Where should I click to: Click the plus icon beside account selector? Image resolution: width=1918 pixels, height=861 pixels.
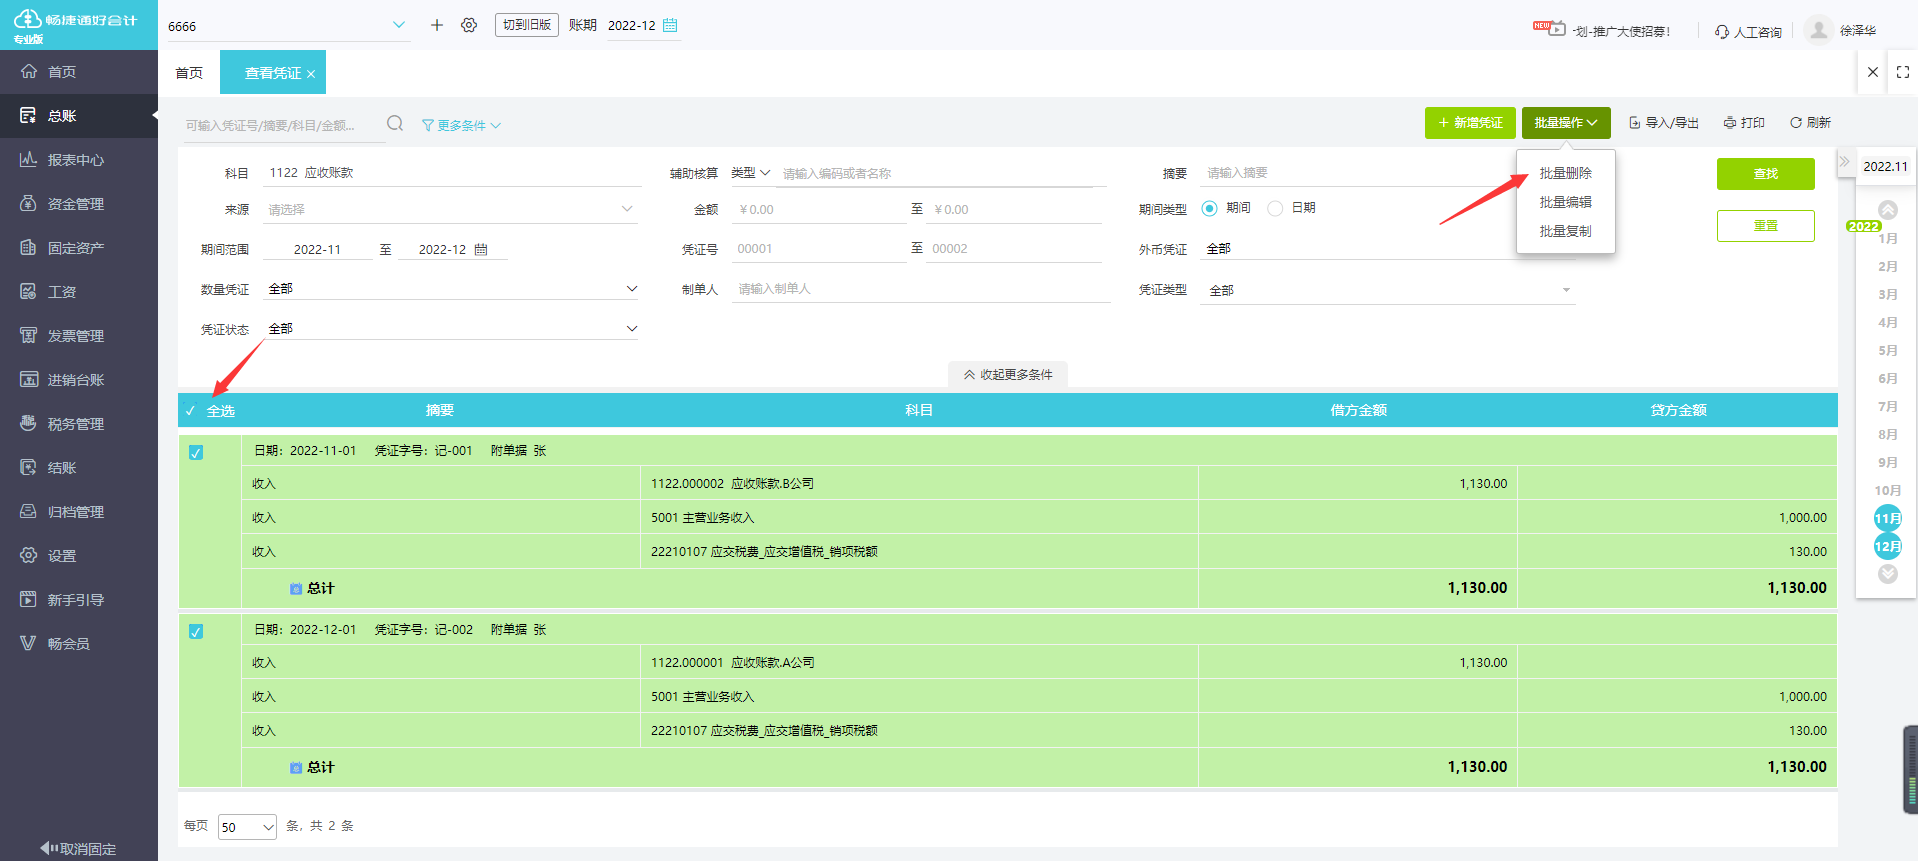437,25
